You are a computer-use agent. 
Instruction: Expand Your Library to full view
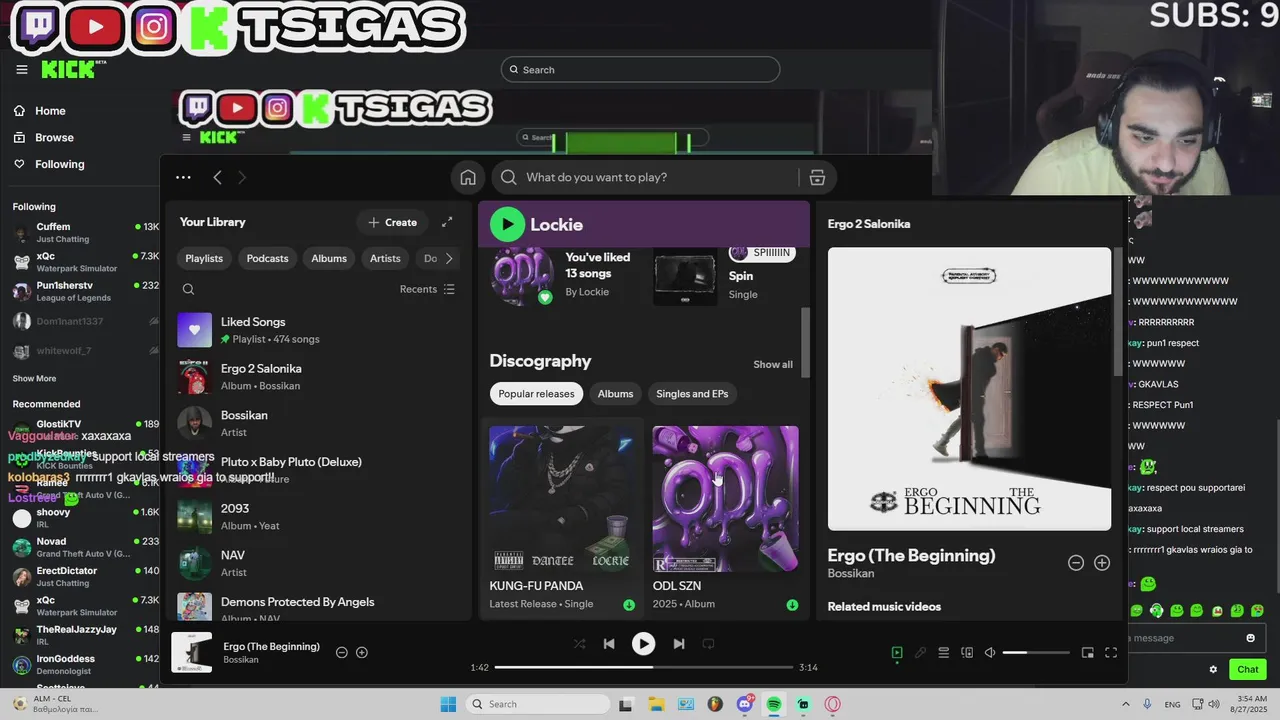coord(447,222)
